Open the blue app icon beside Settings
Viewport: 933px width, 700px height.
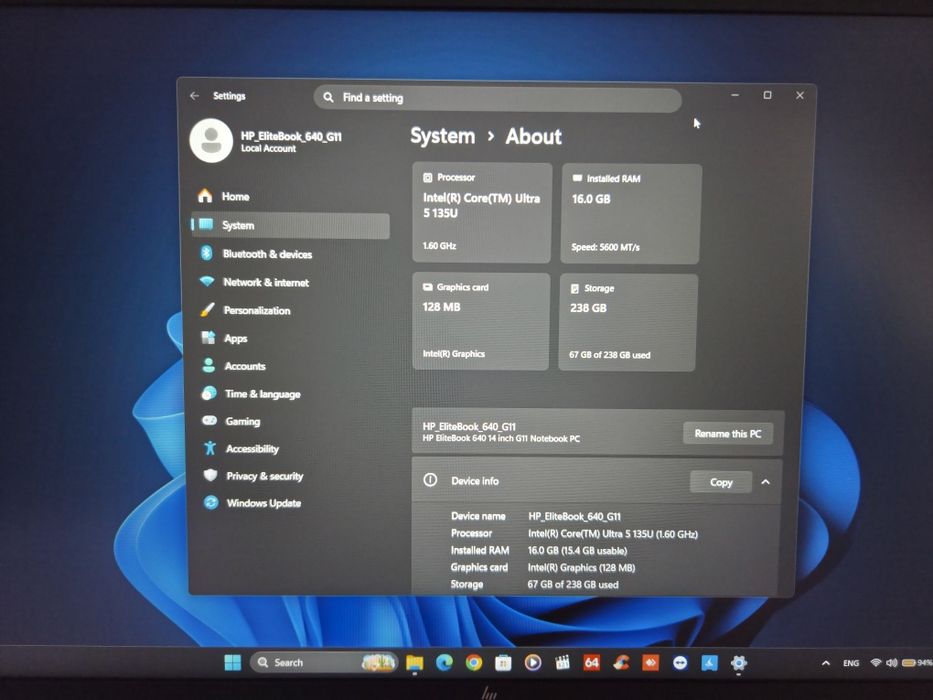(709, 662)
